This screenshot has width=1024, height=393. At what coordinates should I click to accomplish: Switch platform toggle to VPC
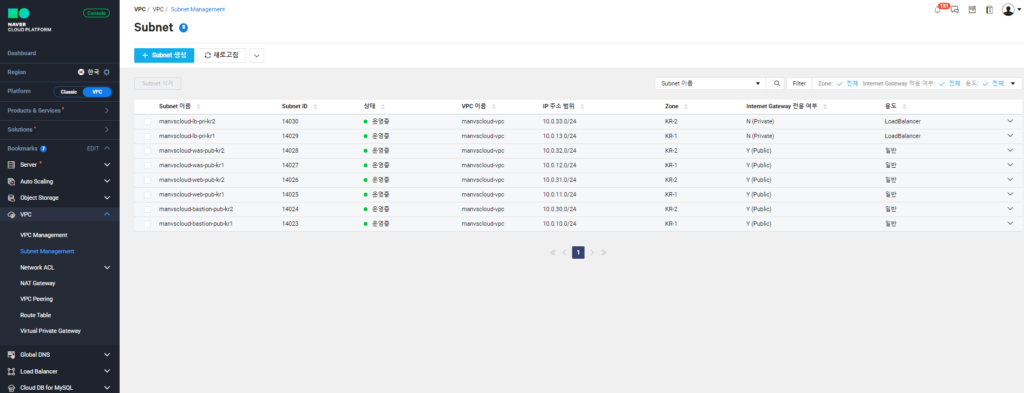pos(97,92)
